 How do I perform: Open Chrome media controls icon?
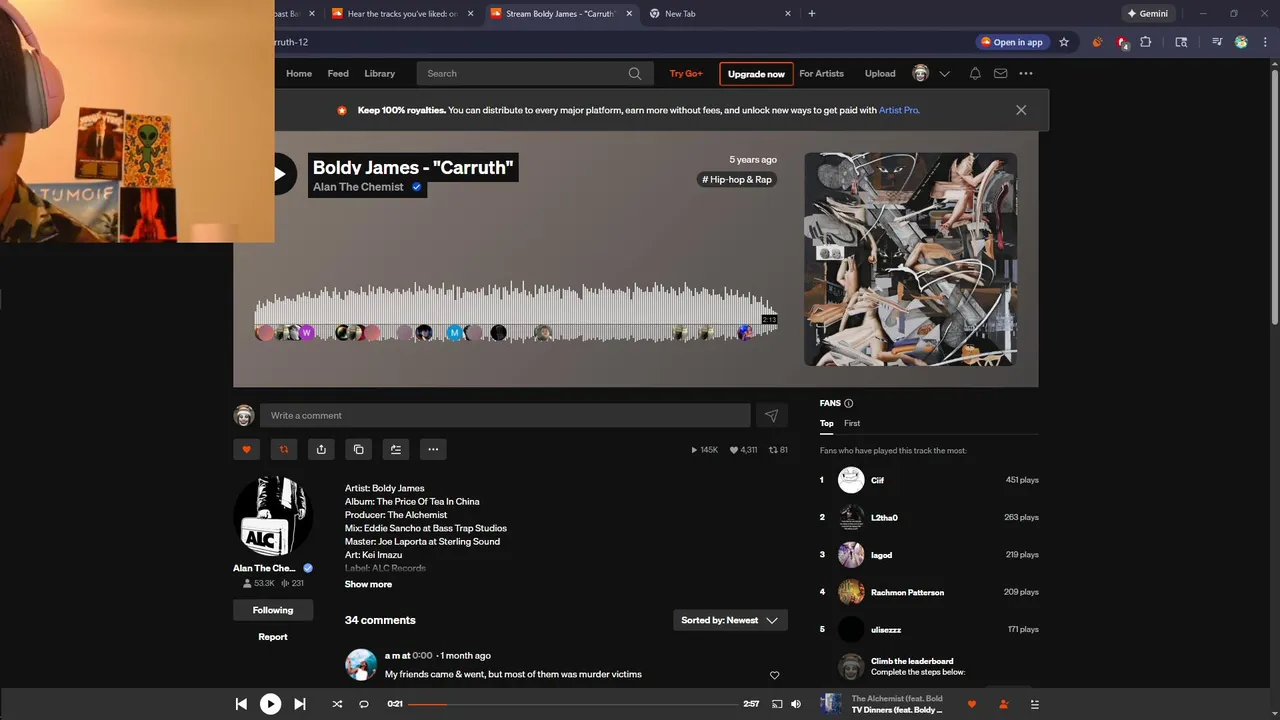pyautogui.click(x=1217, y=42)
